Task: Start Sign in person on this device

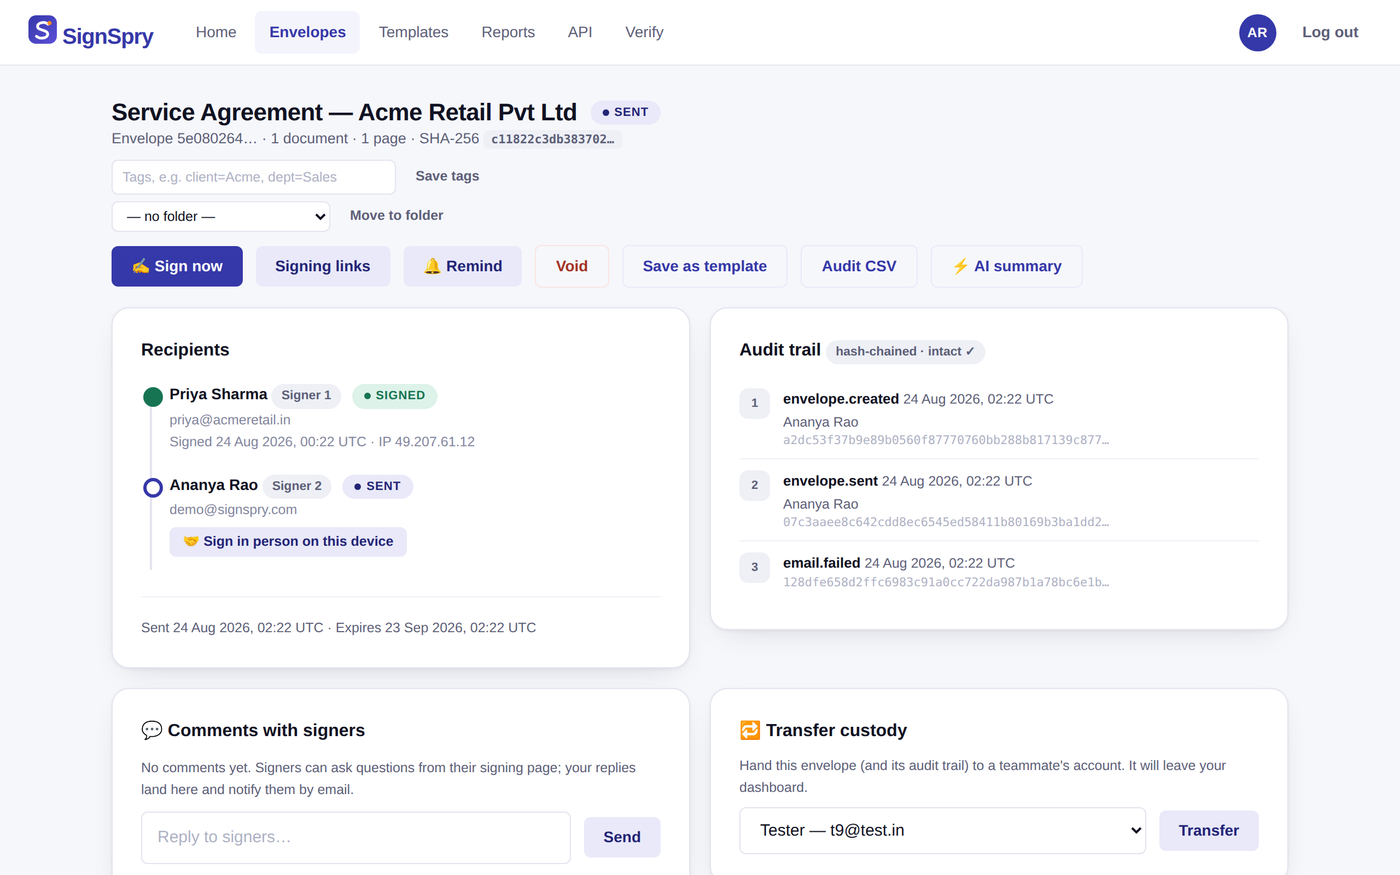Action: pos(288,541)
